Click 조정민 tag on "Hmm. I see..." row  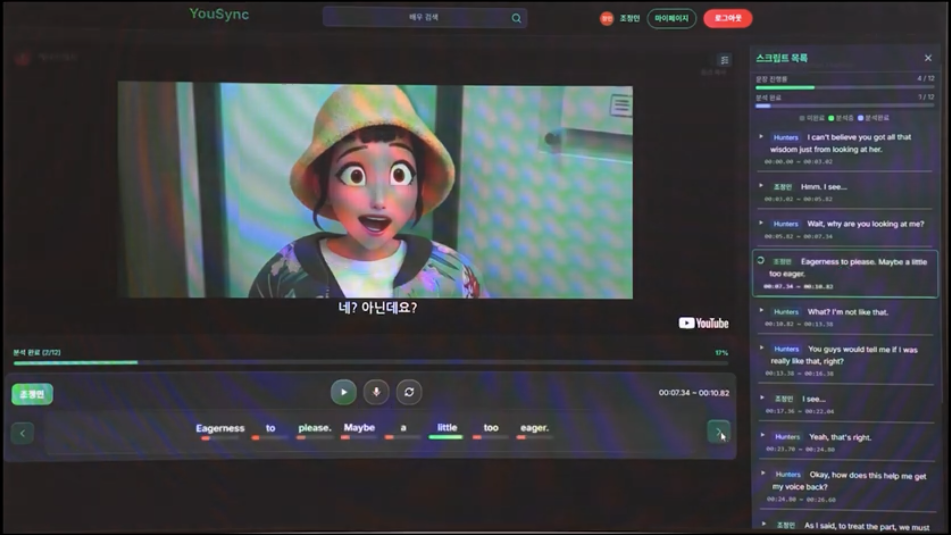pyautogui.click(x=782, y=187)
